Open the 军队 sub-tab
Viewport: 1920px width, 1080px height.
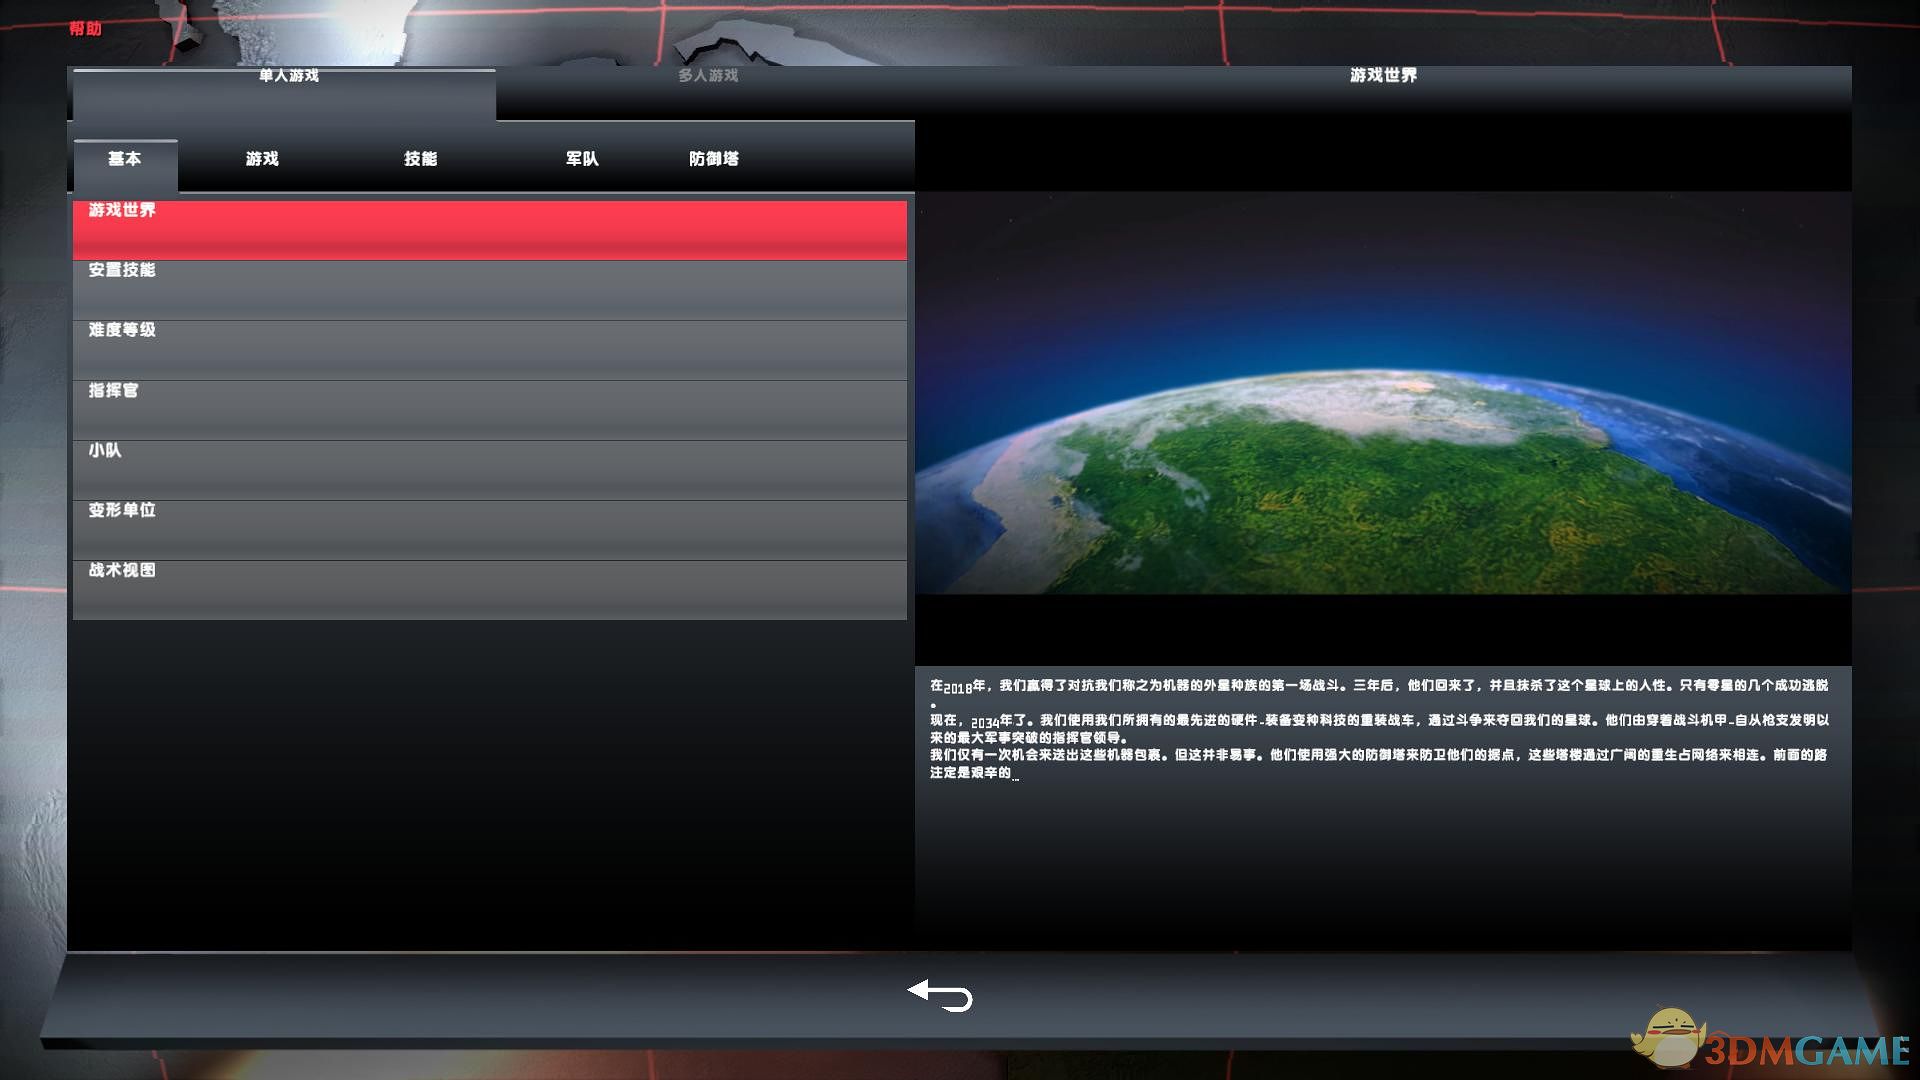point(581,159)
